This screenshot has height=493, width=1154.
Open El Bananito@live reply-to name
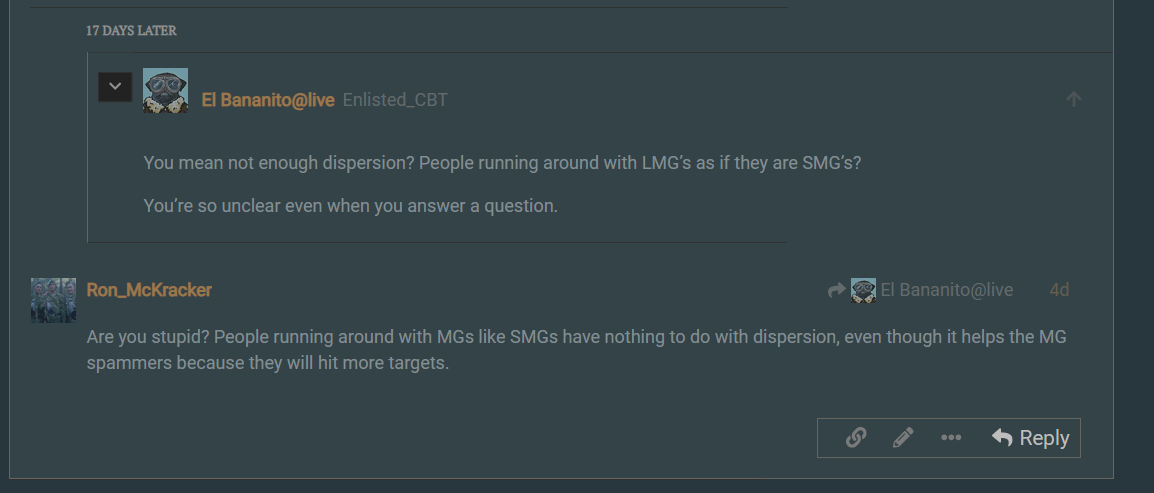click(947, 291)
